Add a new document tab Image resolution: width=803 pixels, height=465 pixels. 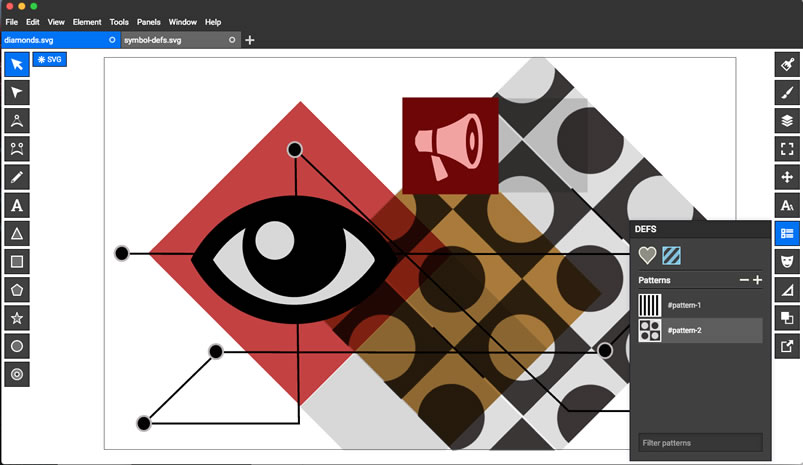[x=250, y=40]
